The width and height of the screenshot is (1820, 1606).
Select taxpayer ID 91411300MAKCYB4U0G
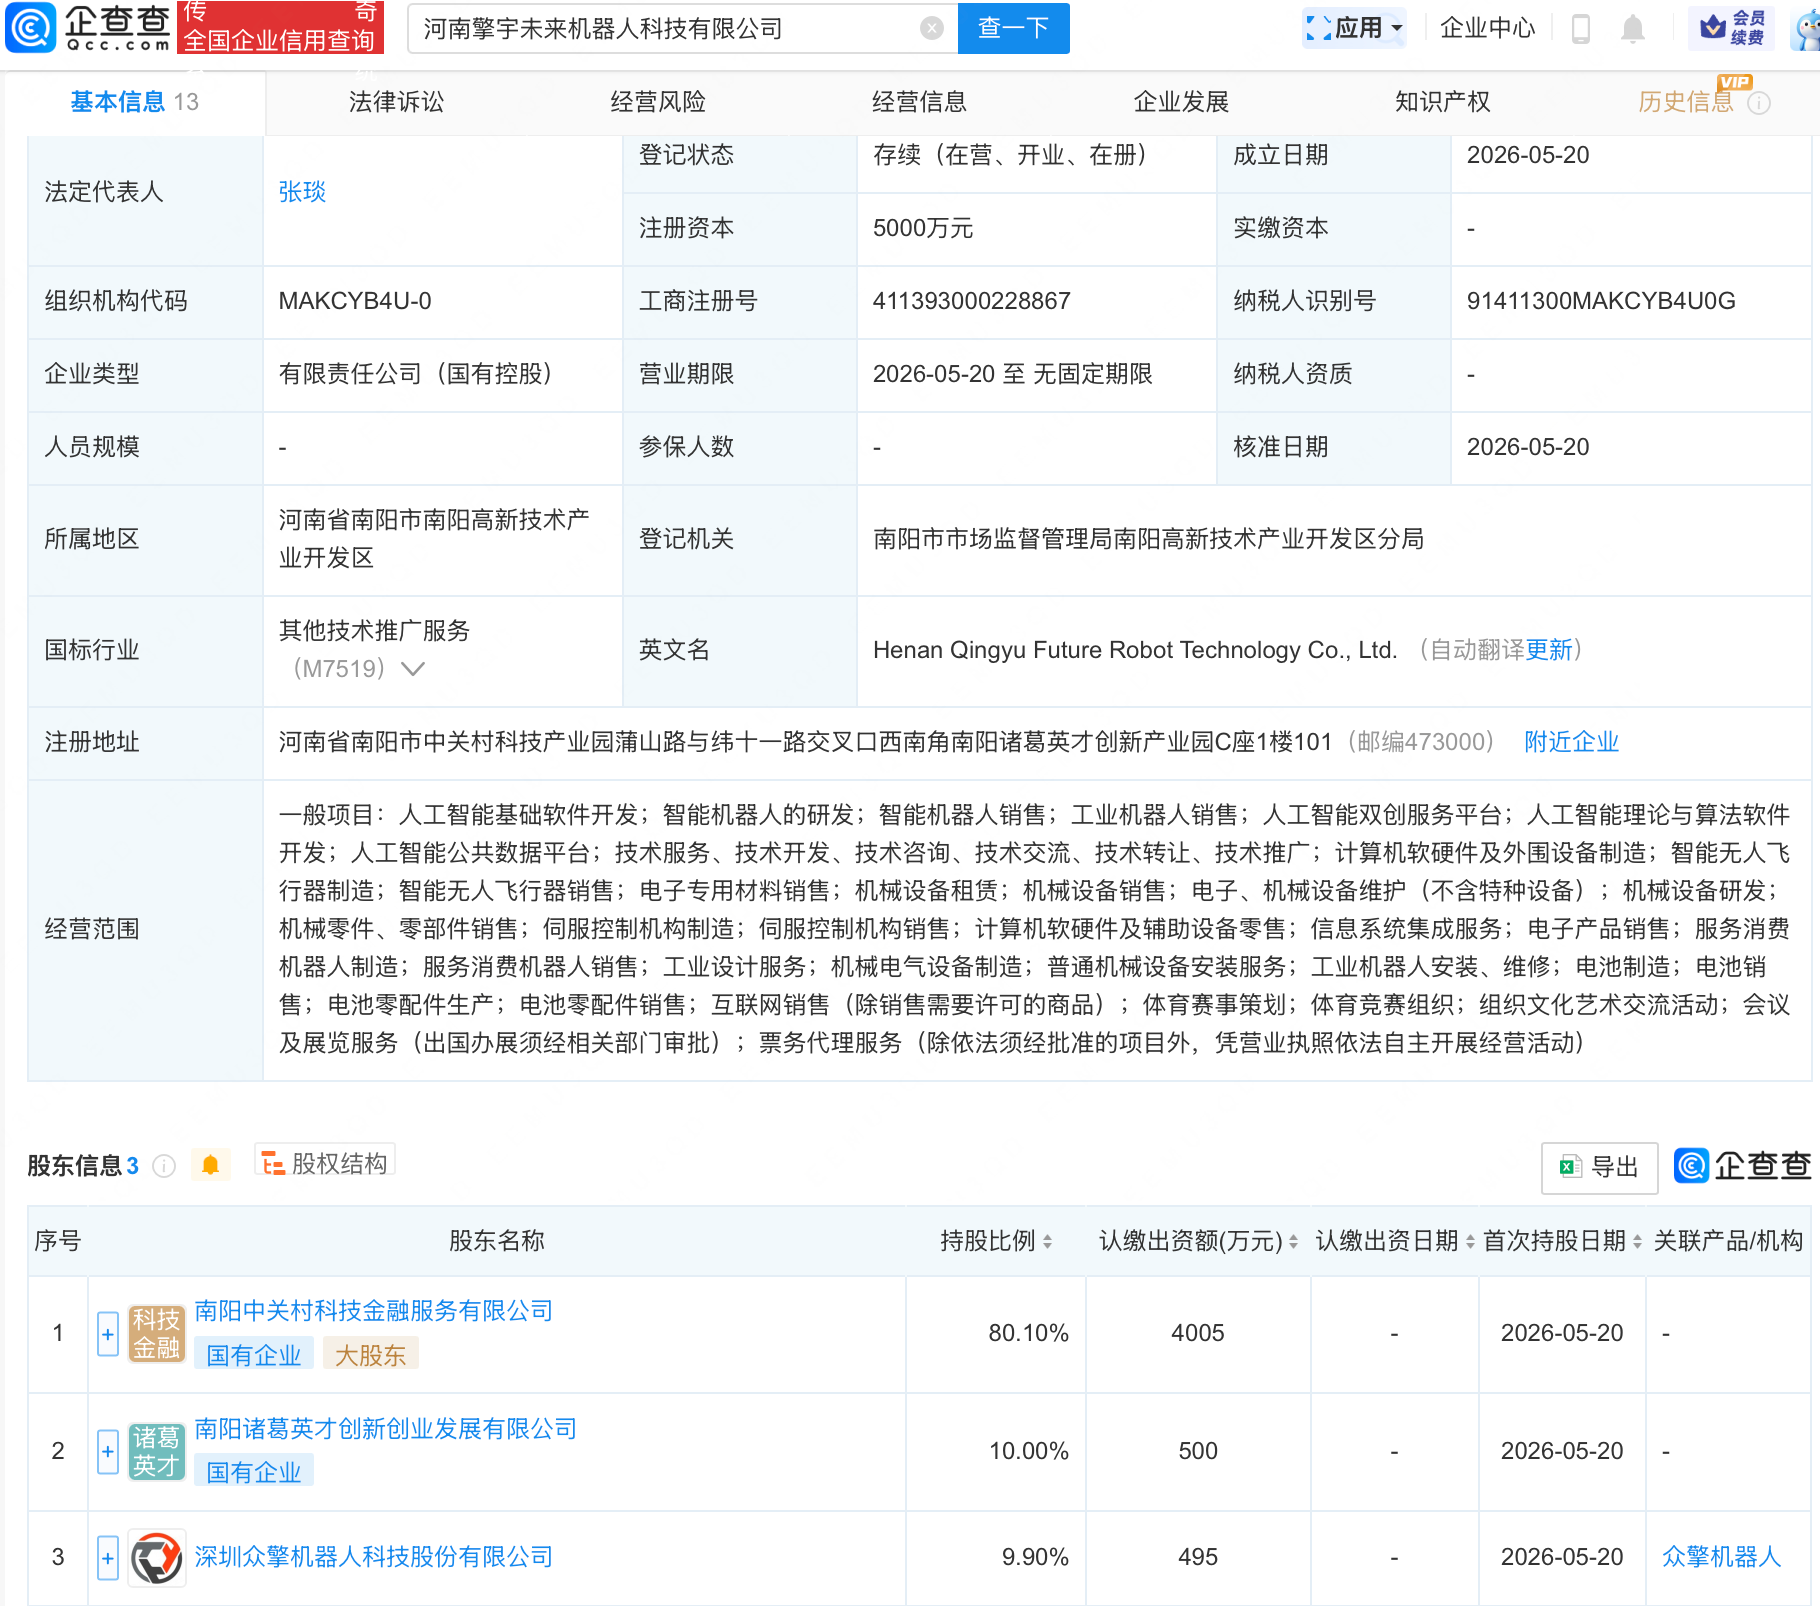[x=1600, y=301]
